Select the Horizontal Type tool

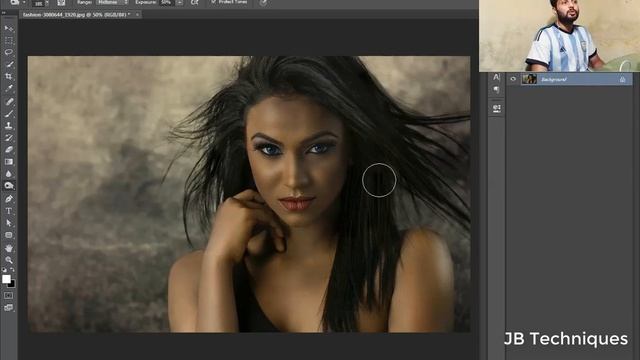point(9,211)
